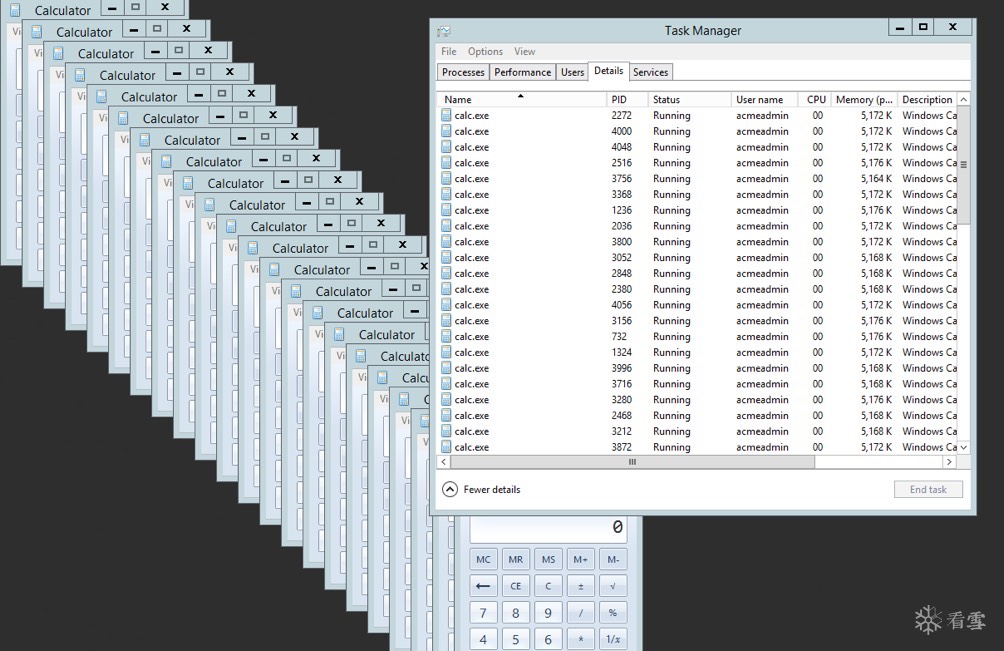Sort by the Status column header
The image size is (1004, 651).
689,99
